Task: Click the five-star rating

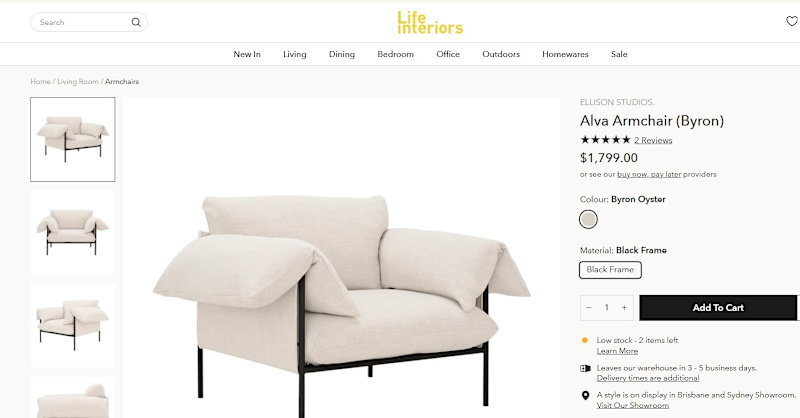Action: click(x=605, y=139)
